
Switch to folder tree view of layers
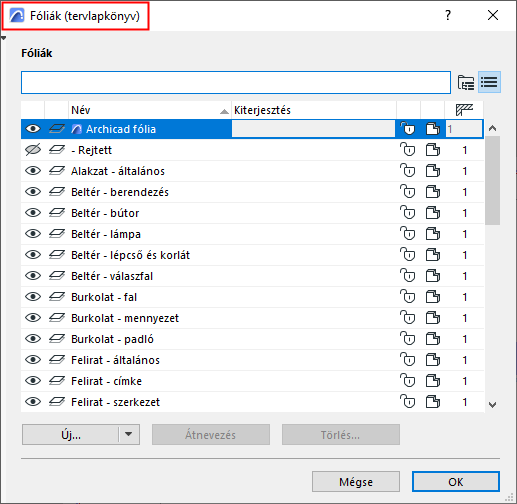click(x=466, y=82)
